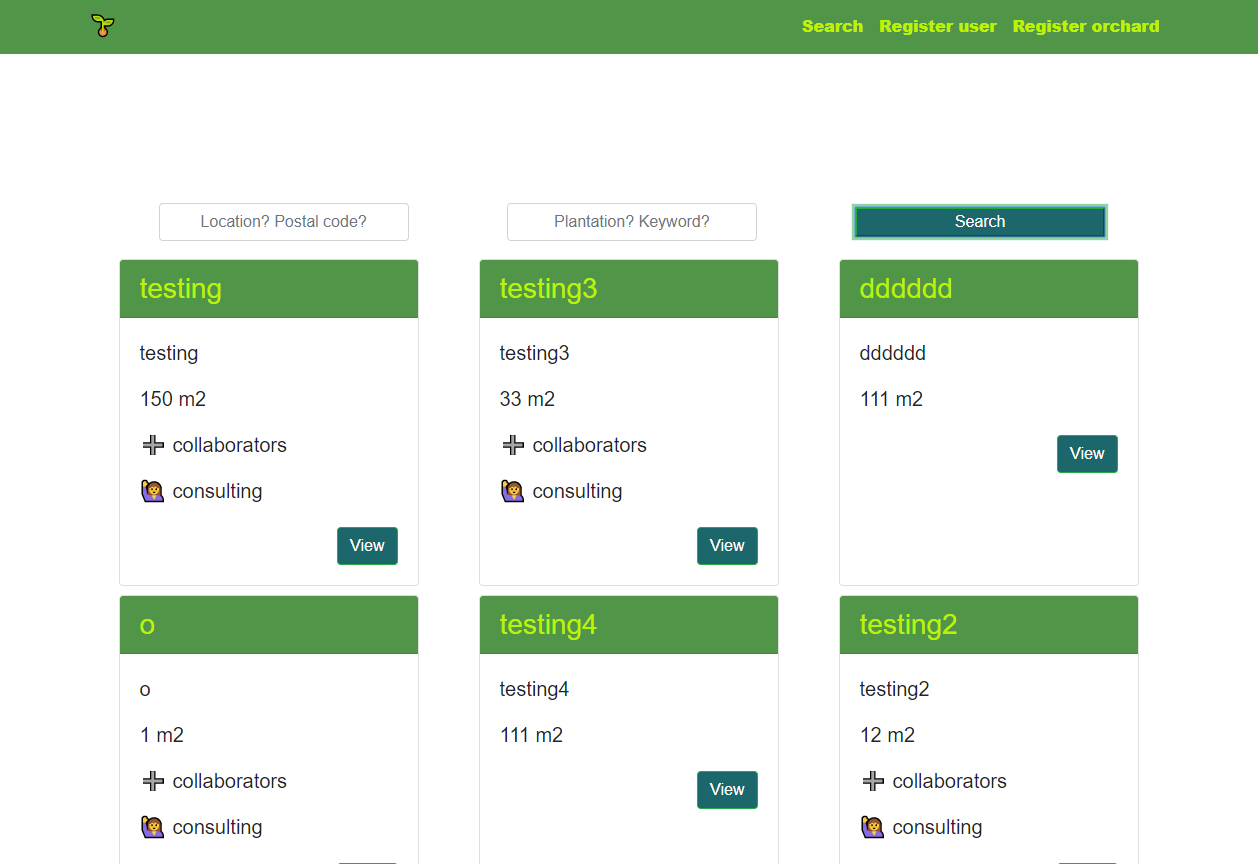Click the 150 m2 area text
The height and width of the screenshot is (864, 1258).
click(x=173, y=399)
